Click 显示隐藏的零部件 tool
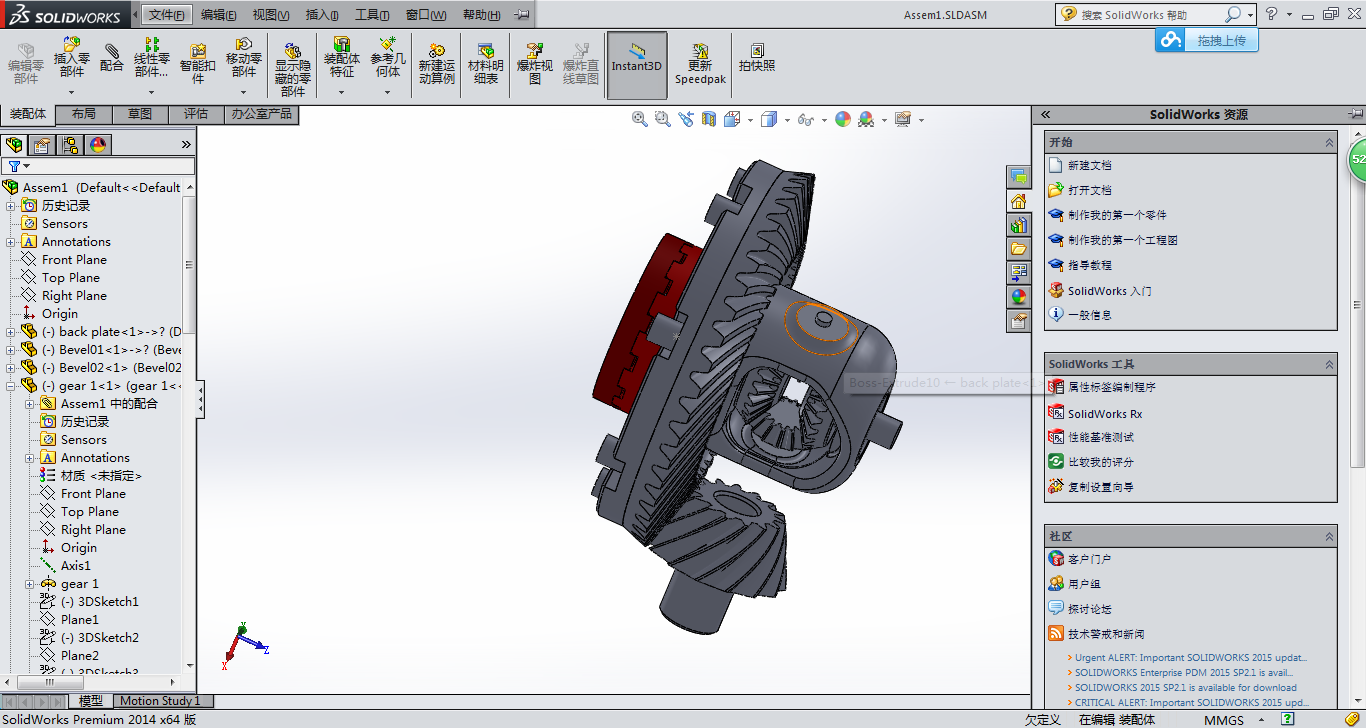The height and width of the screenshot is (728, 1366). [x=293, y=70]
